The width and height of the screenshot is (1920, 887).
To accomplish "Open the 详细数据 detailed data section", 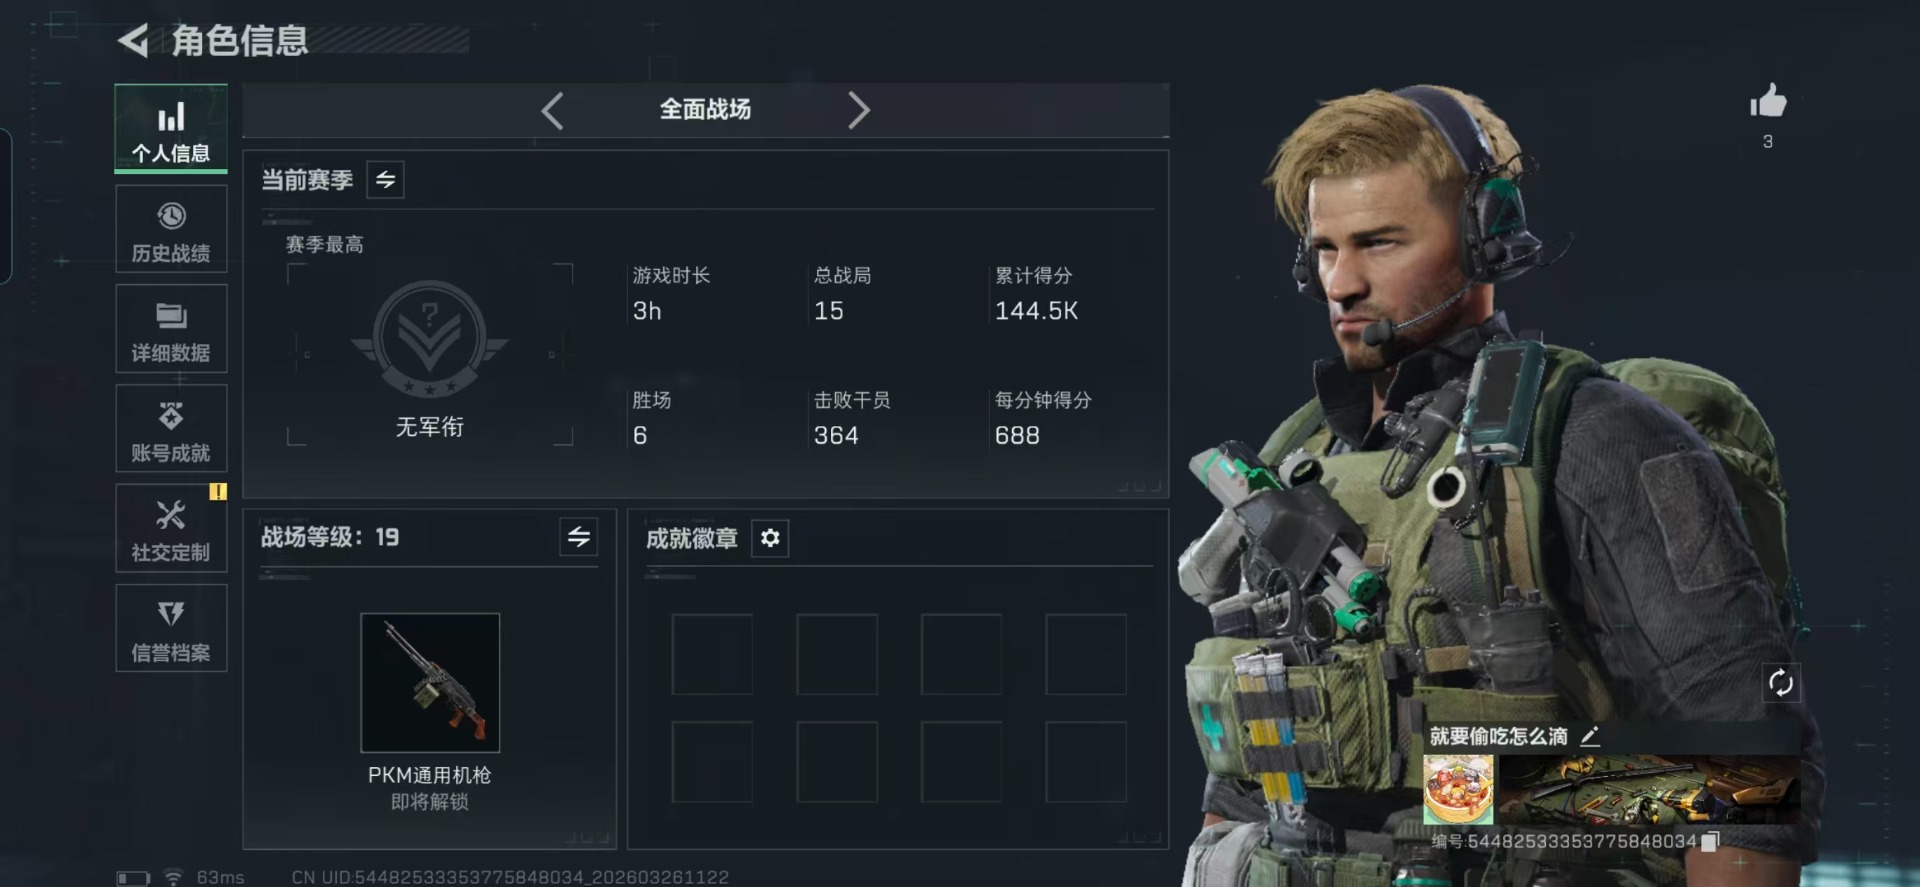I will click(x=171, y=330).
